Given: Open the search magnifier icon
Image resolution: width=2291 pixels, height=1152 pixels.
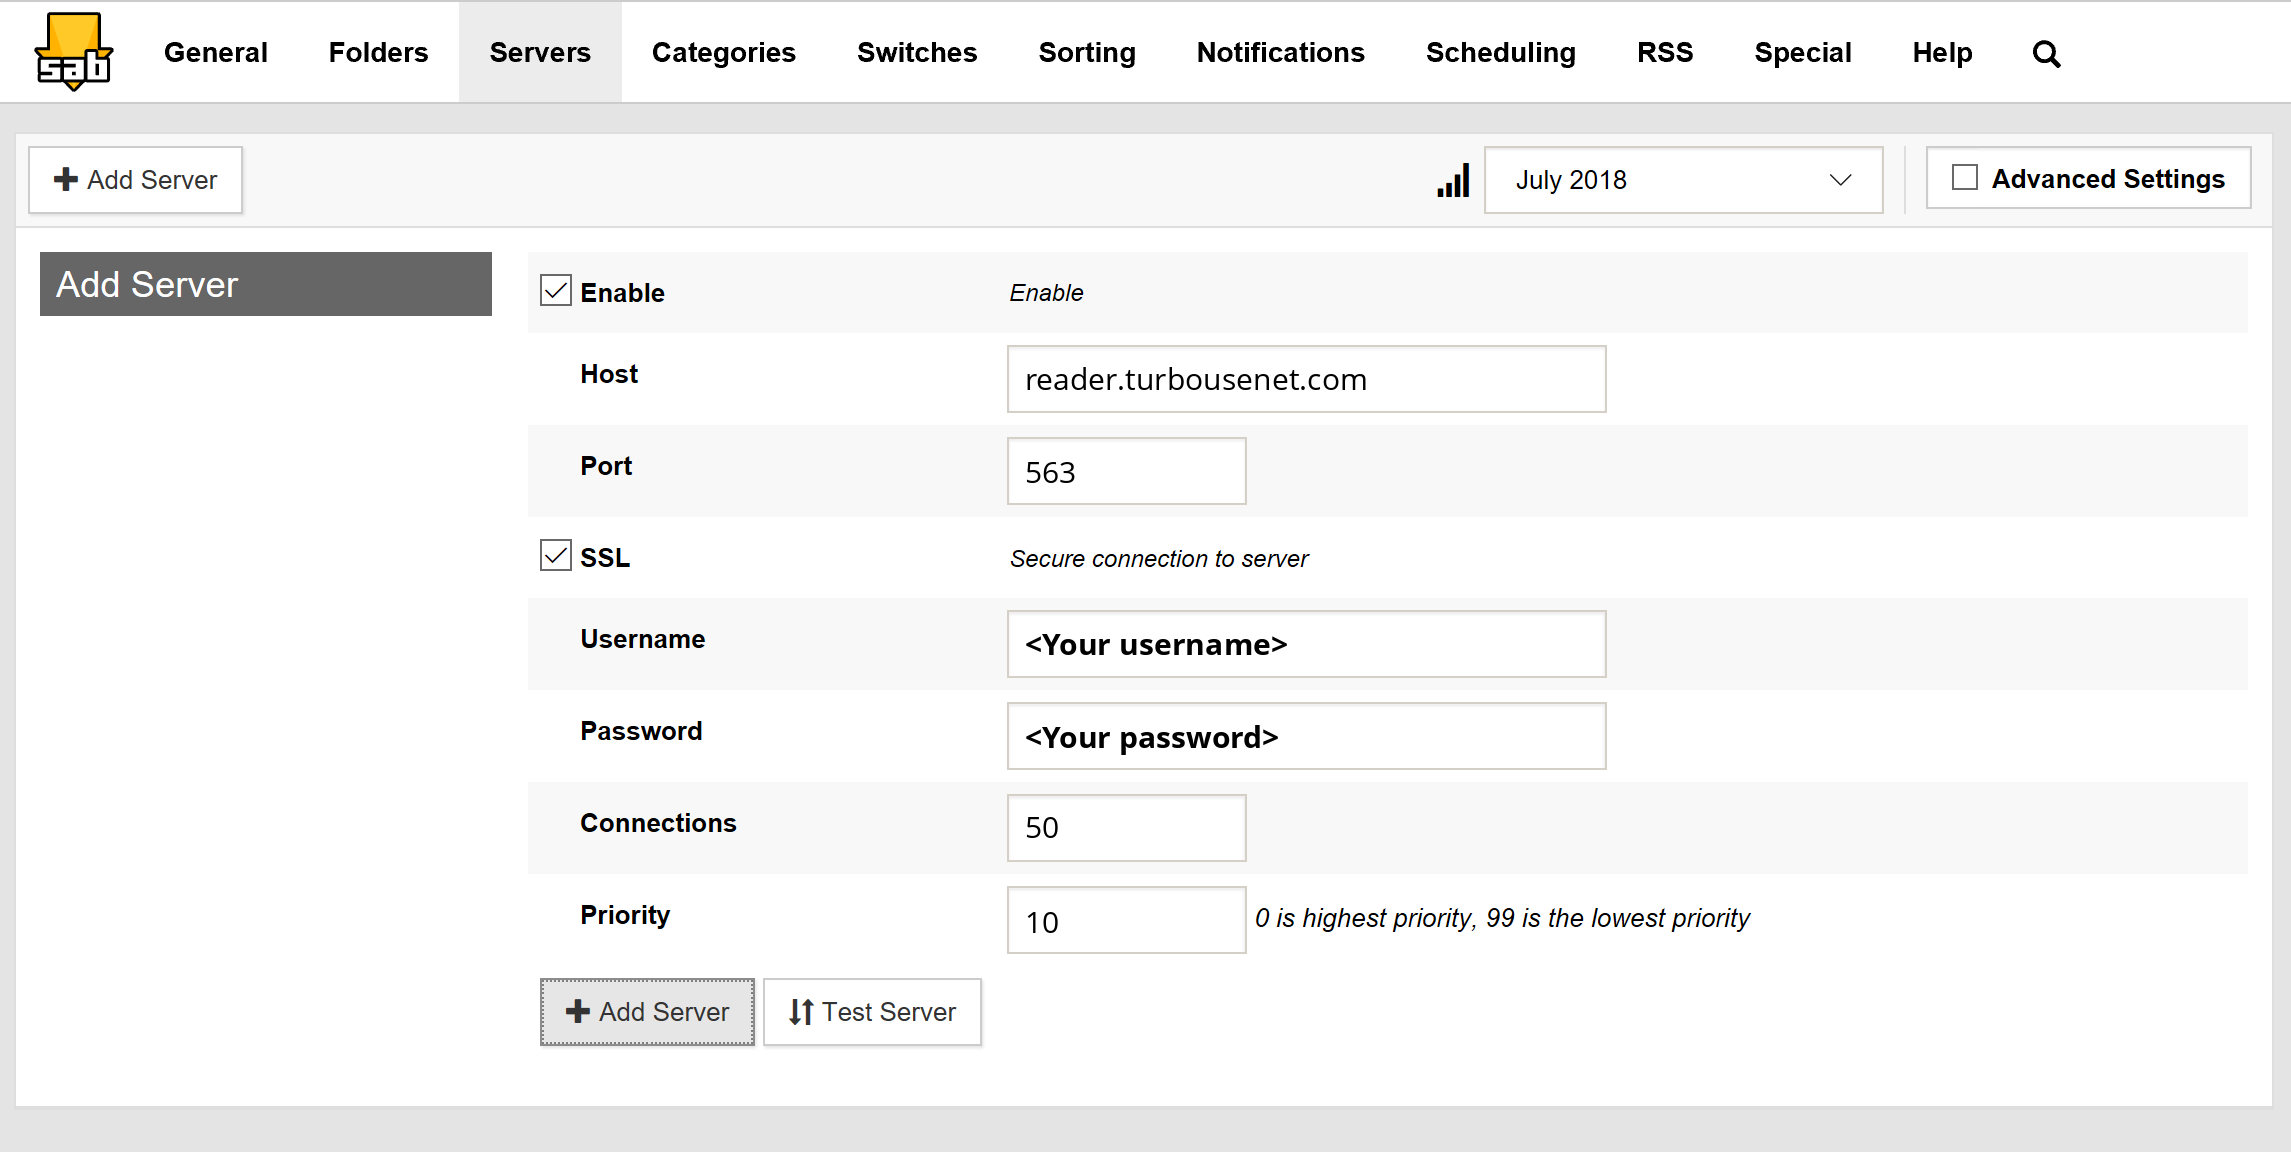Looking at the screenshot, I should (2046, 54).
